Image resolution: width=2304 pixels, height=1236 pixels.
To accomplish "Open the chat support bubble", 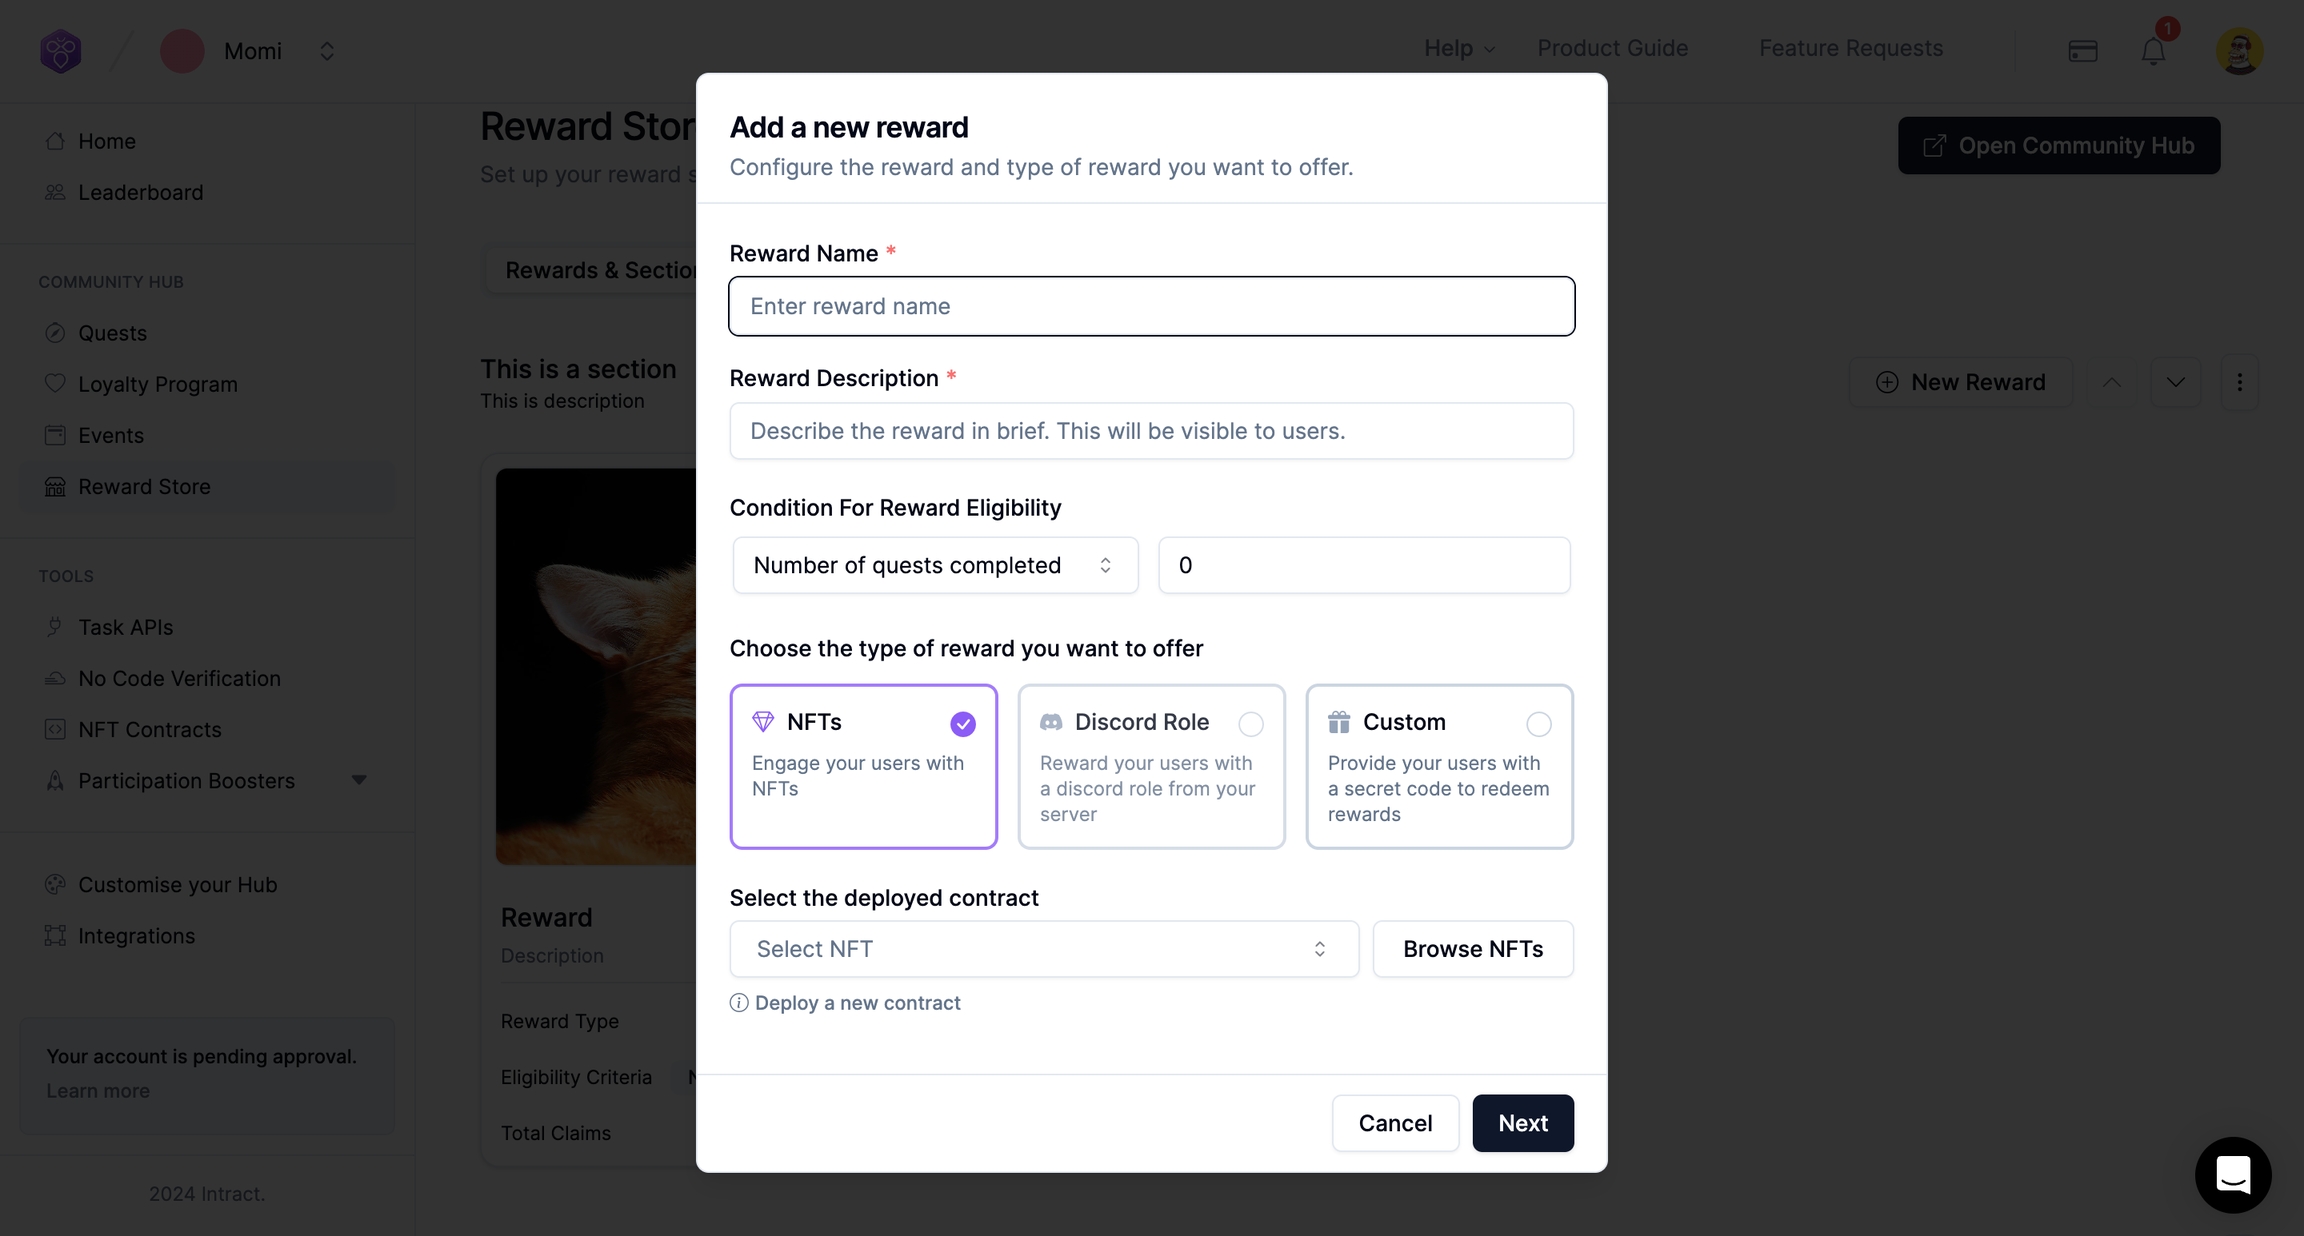I will 2232,1174.
